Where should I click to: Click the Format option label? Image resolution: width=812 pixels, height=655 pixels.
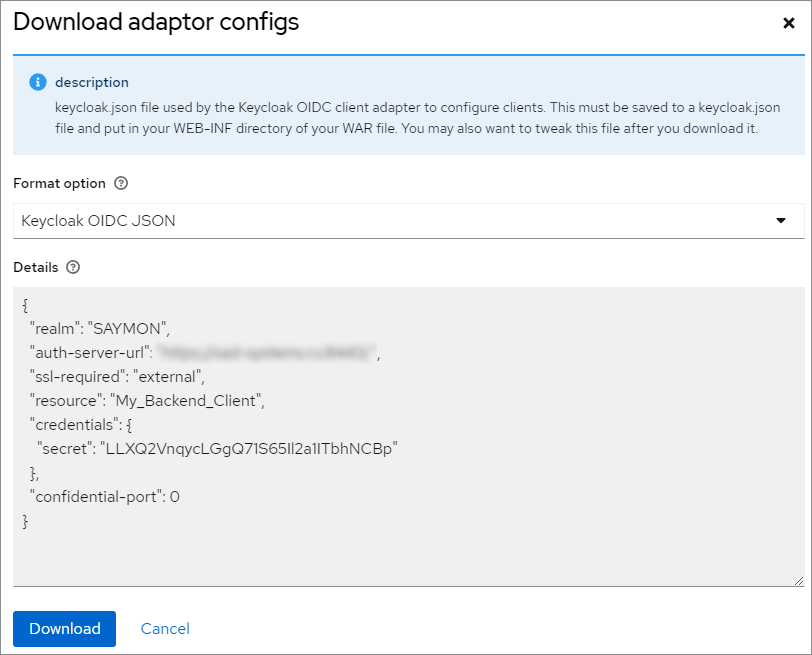(x=59, y=183)
